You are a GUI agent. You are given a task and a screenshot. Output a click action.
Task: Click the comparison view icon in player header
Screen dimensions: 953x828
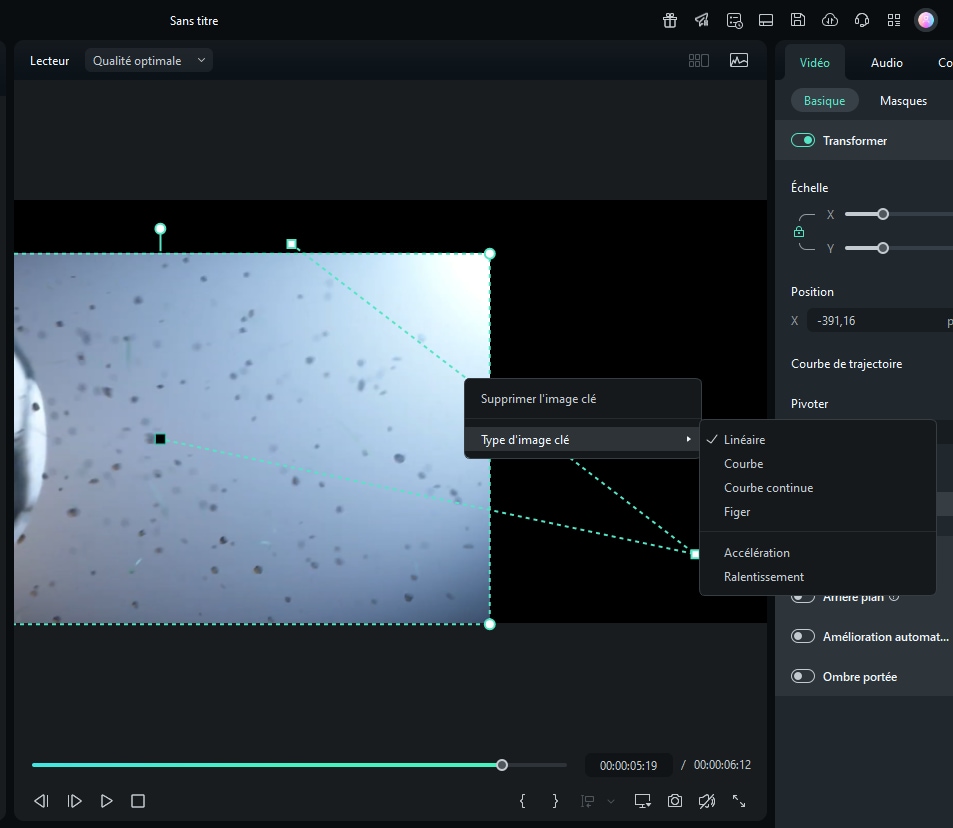(x=699, y=60)
